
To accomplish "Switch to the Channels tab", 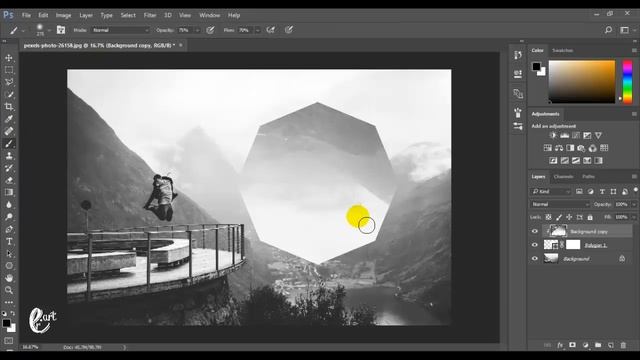I will pos(564,177).
